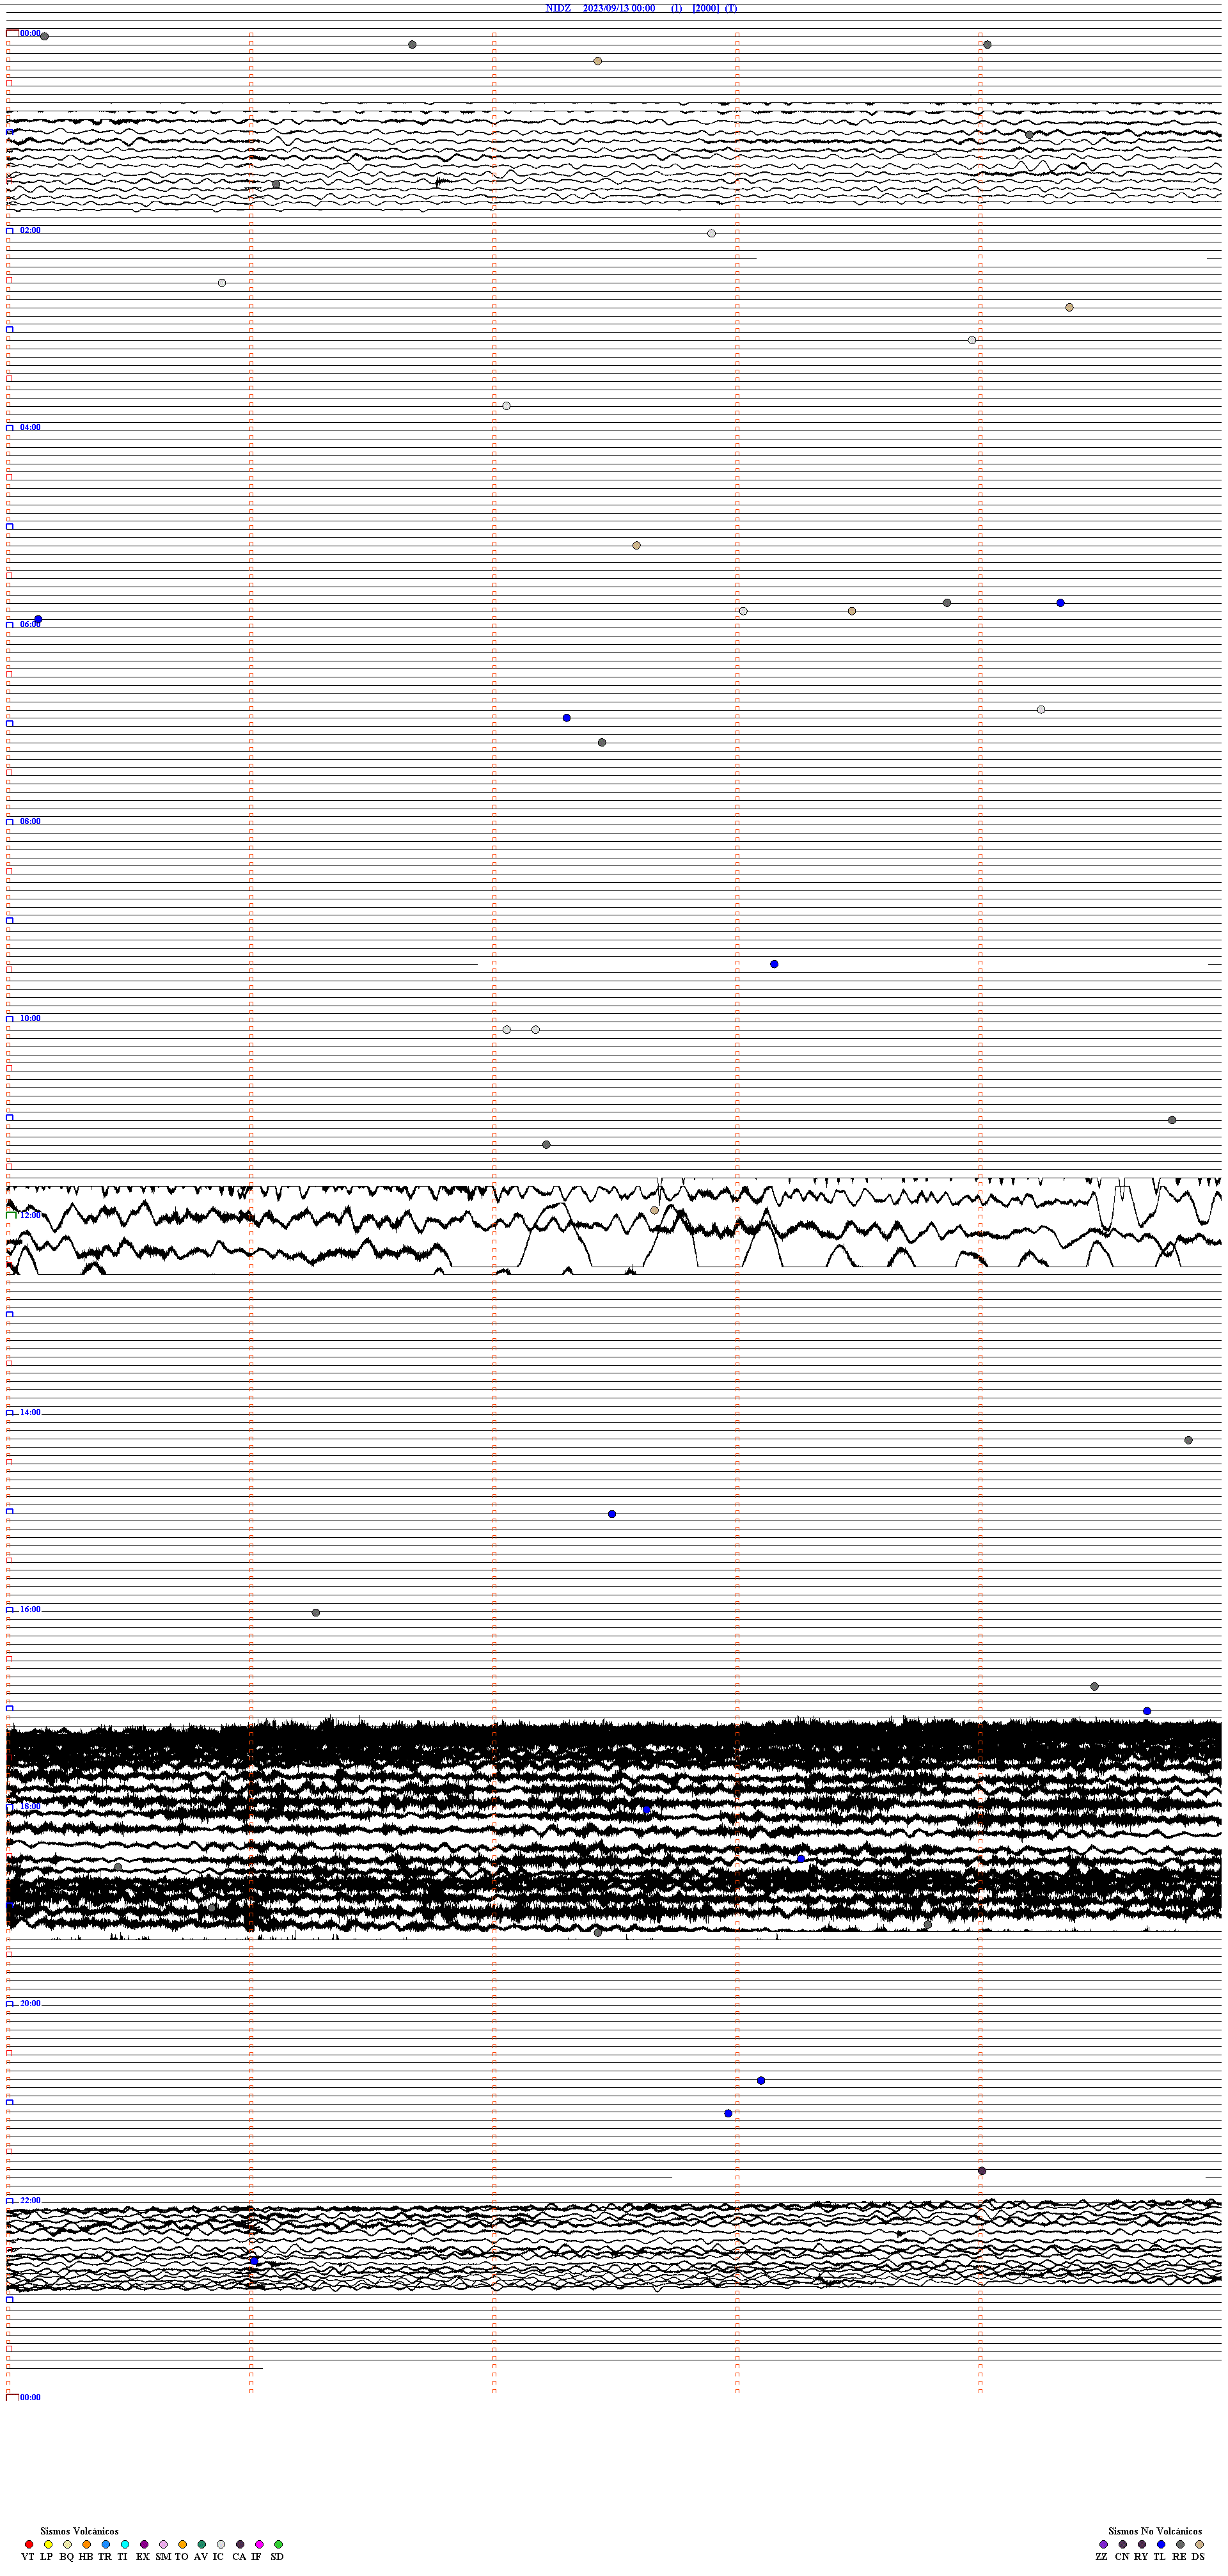Select the tan event marker inside the 12:00 saturated trace
Image resolution: width=1228 pixels, height=2576 pixels.
[x=655, y=1210]
